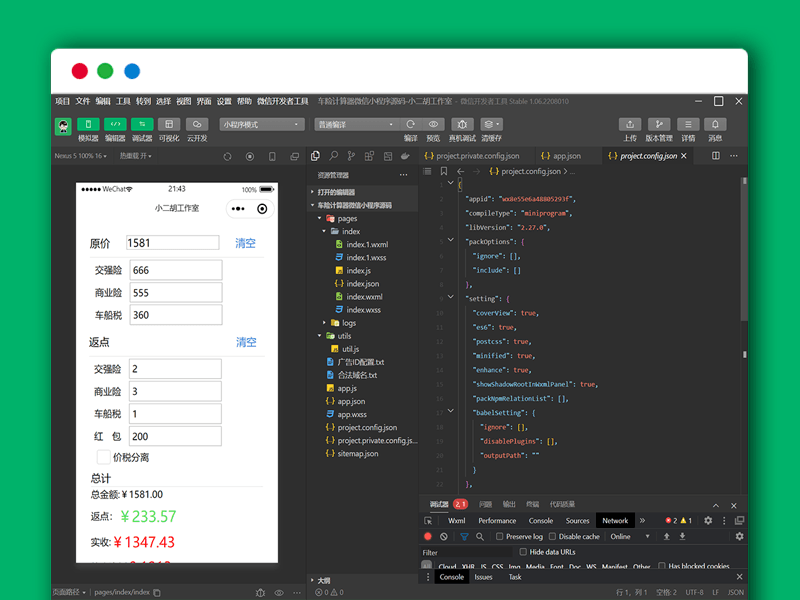Click the 预览 preview eye icon
The image size is (800, 600).
pos(433,125)
